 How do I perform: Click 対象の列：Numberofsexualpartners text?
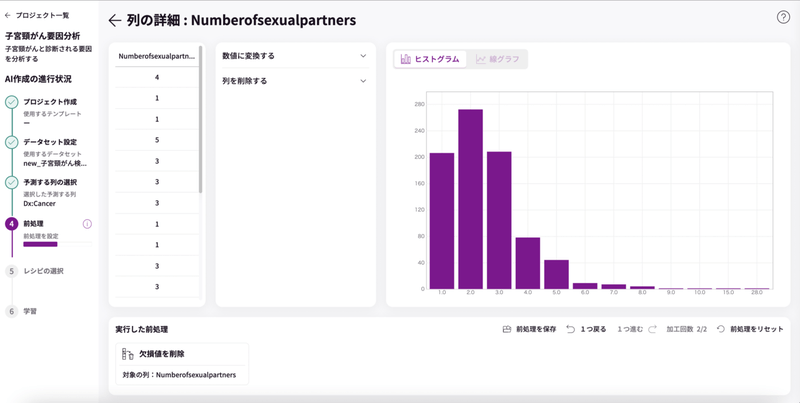tap(179, 375)
